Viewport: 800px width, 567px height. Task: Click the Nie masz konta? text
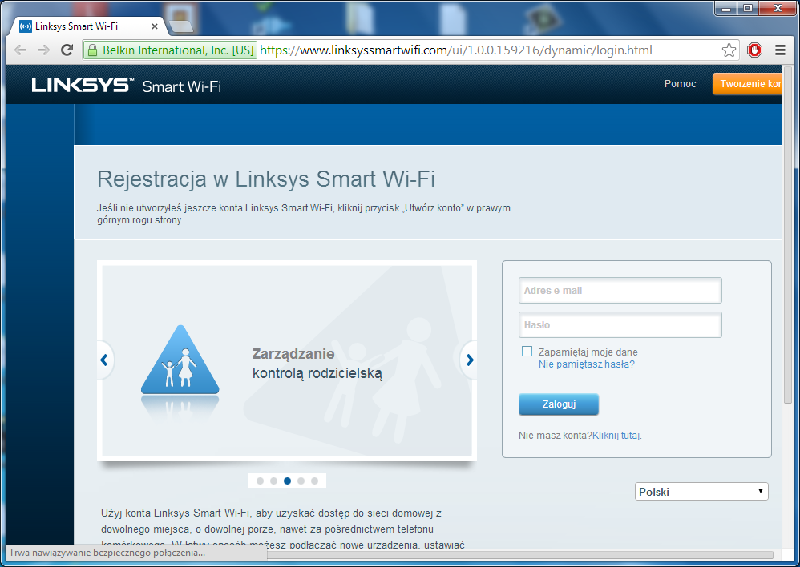(x=555, y=435)
